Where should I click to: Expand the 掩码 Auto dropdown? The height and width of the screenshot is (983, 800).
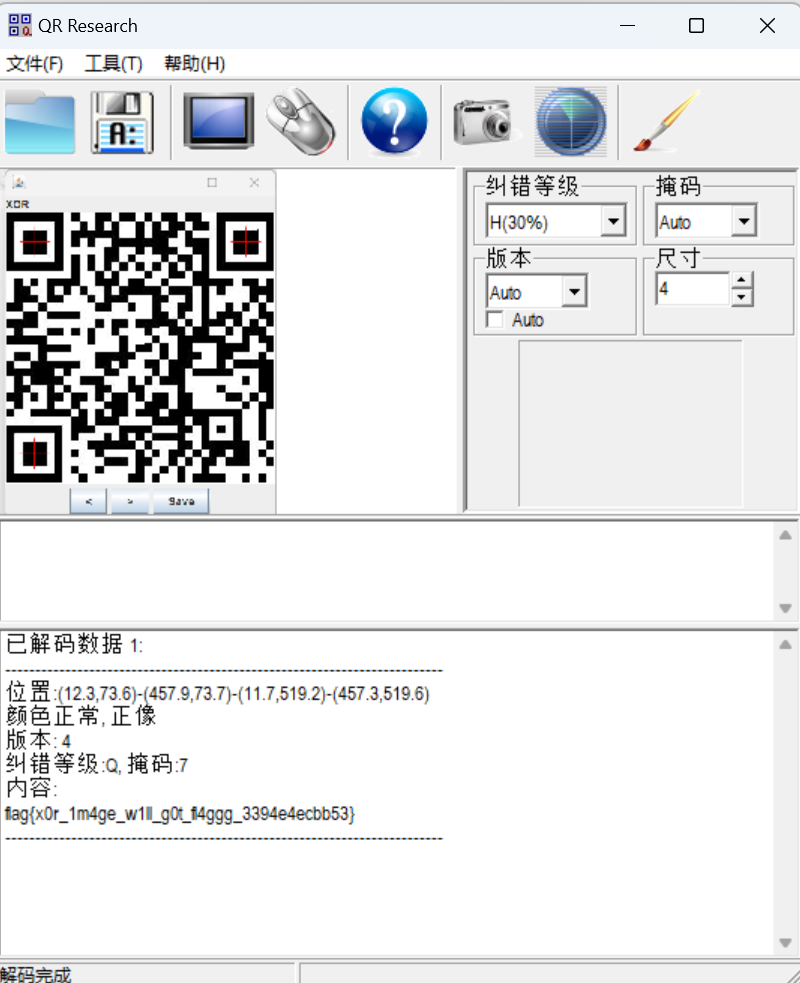tap(744, 221)
